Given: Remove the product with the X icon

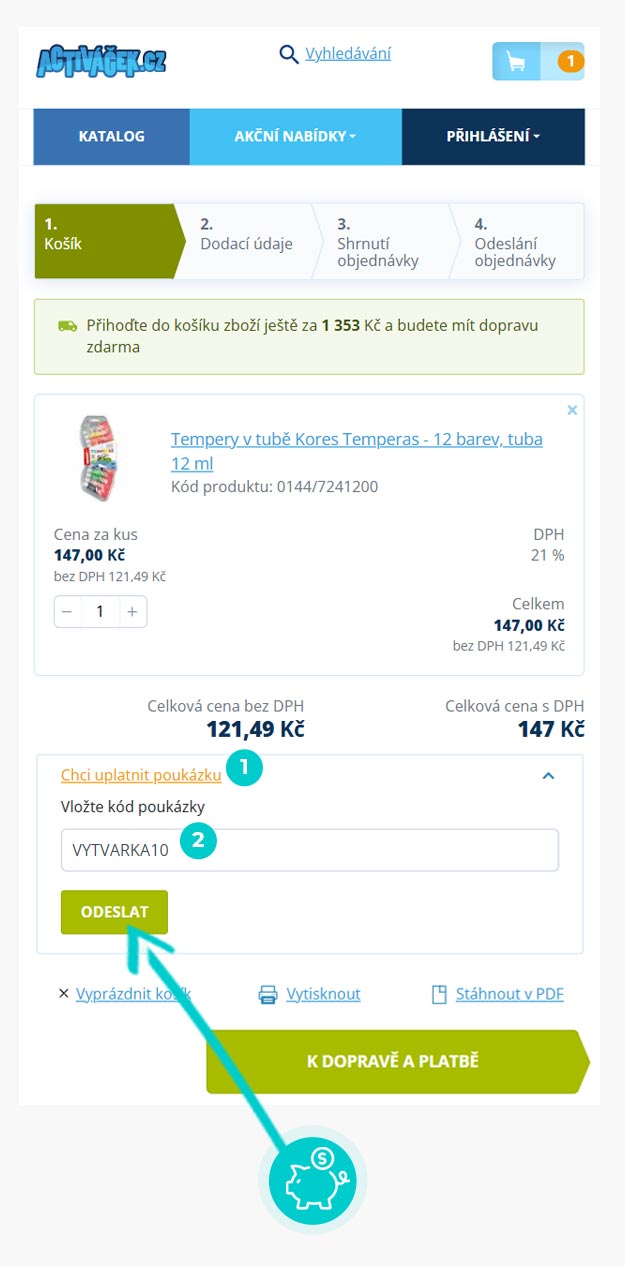Looking at the screenshot, I should tap(572, 410).
